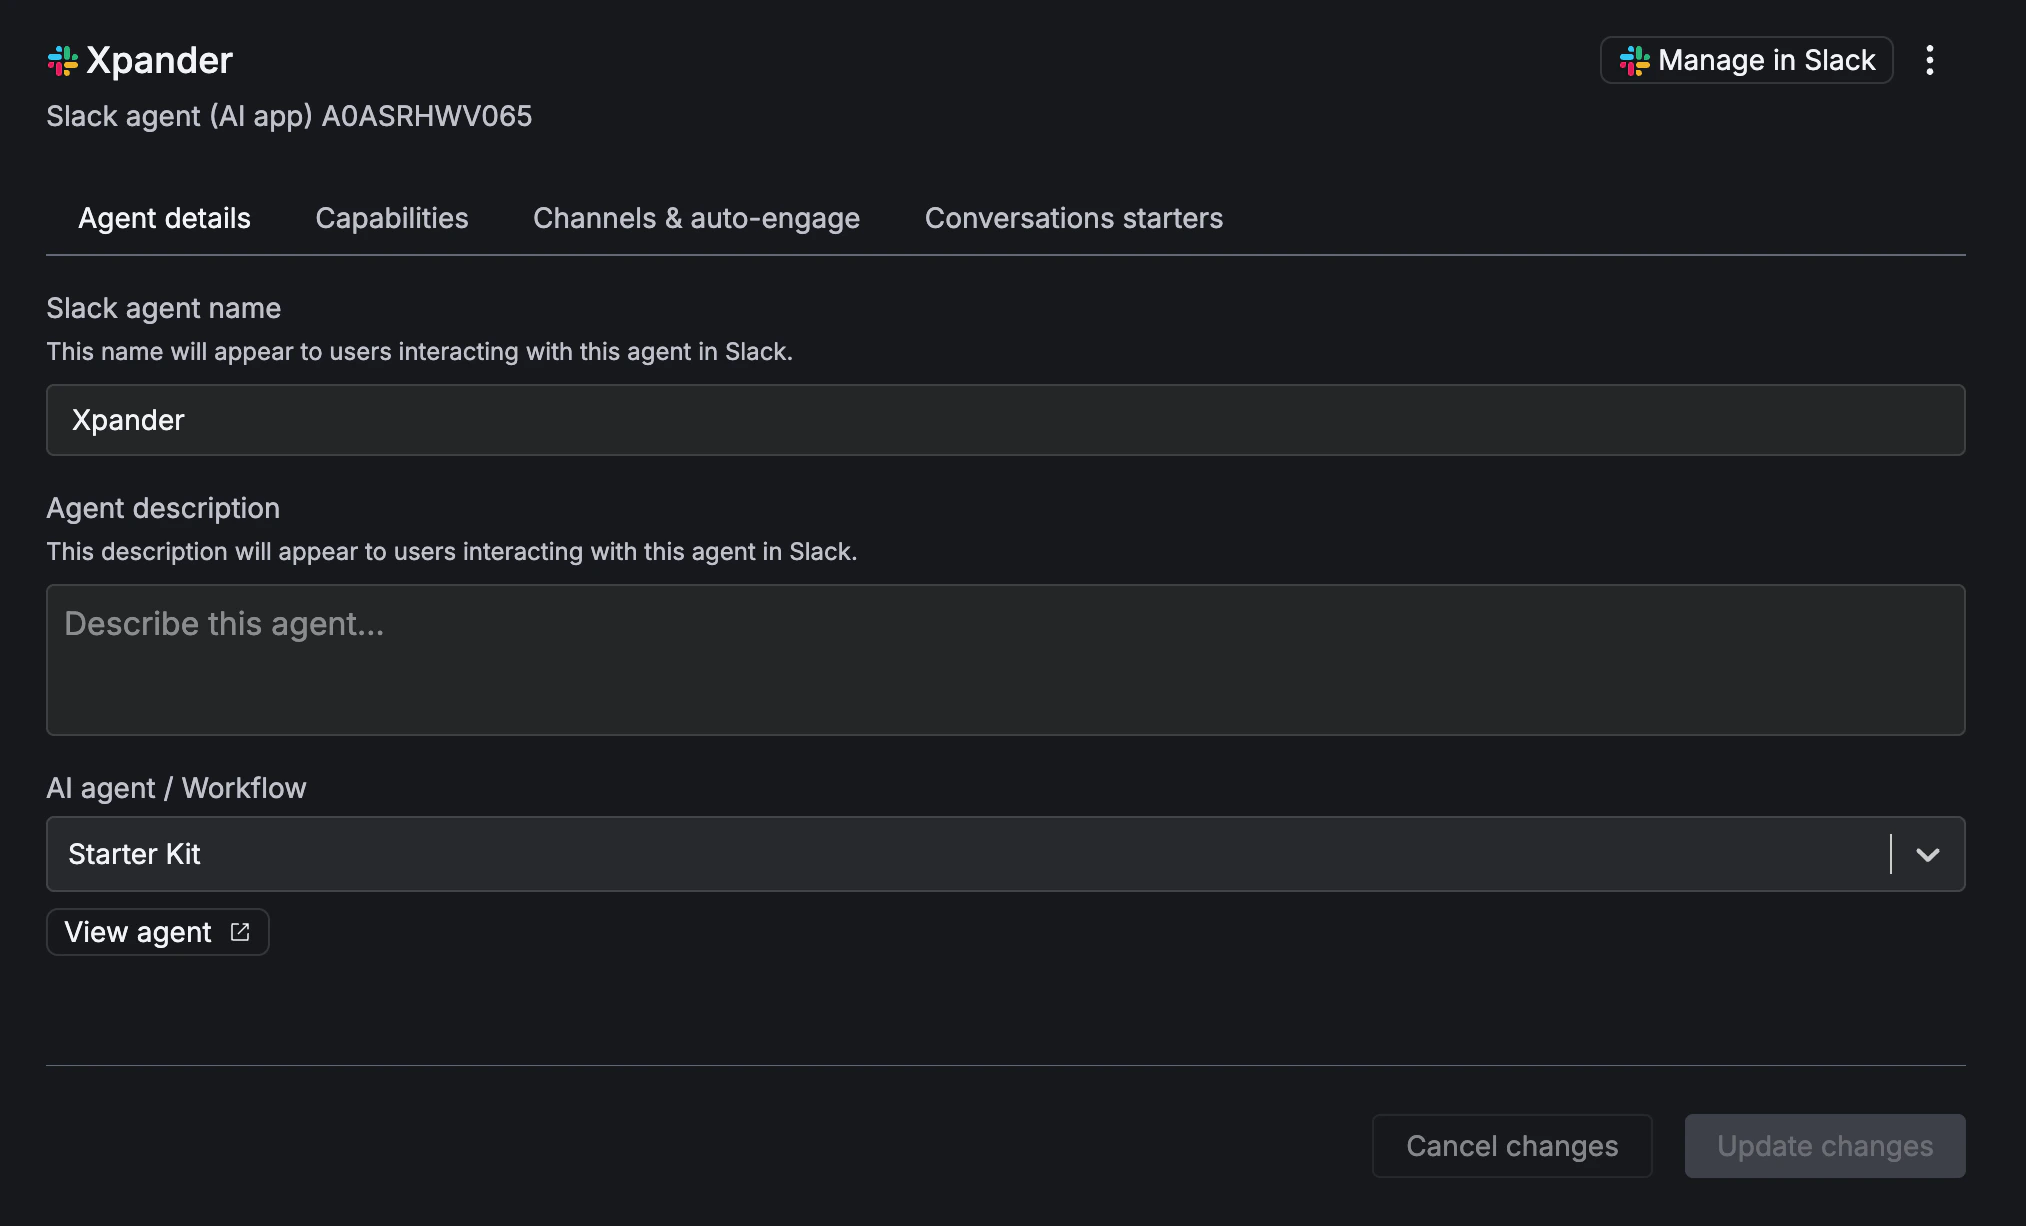This screenshot has height=1226, width=2026.
Task: Click the external-link icon on View agent
Action: click(x=240, y=931)
